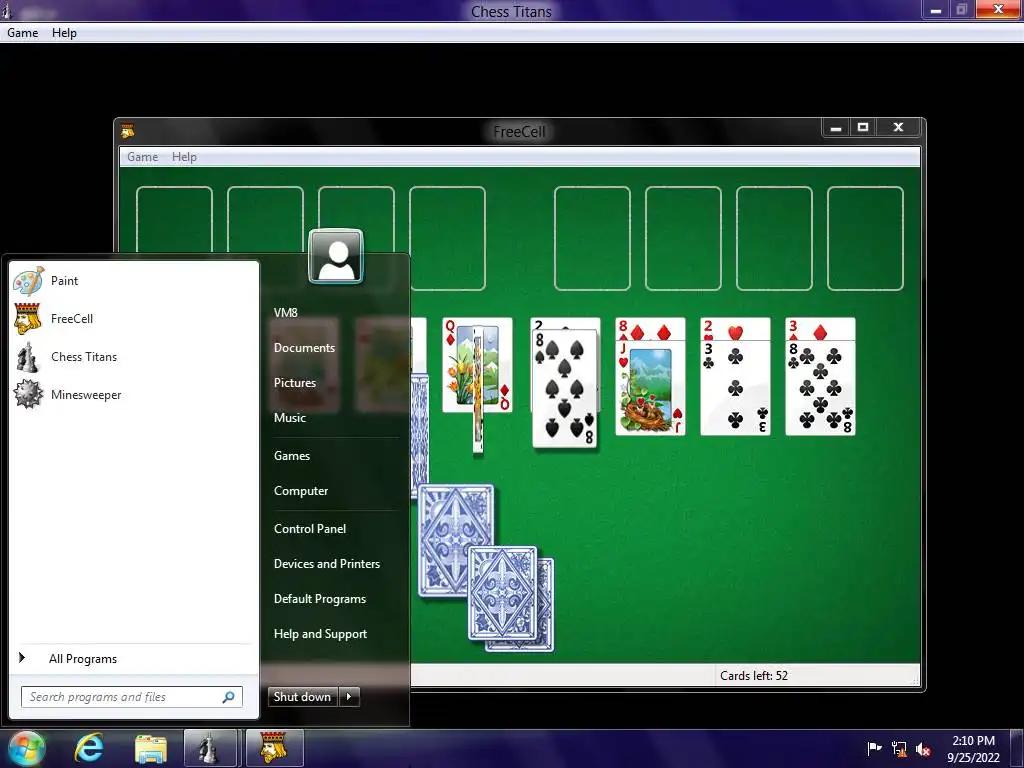Click the FreeCell window title icon
The image size is (1024, 768).
click(x=127, y=131)
